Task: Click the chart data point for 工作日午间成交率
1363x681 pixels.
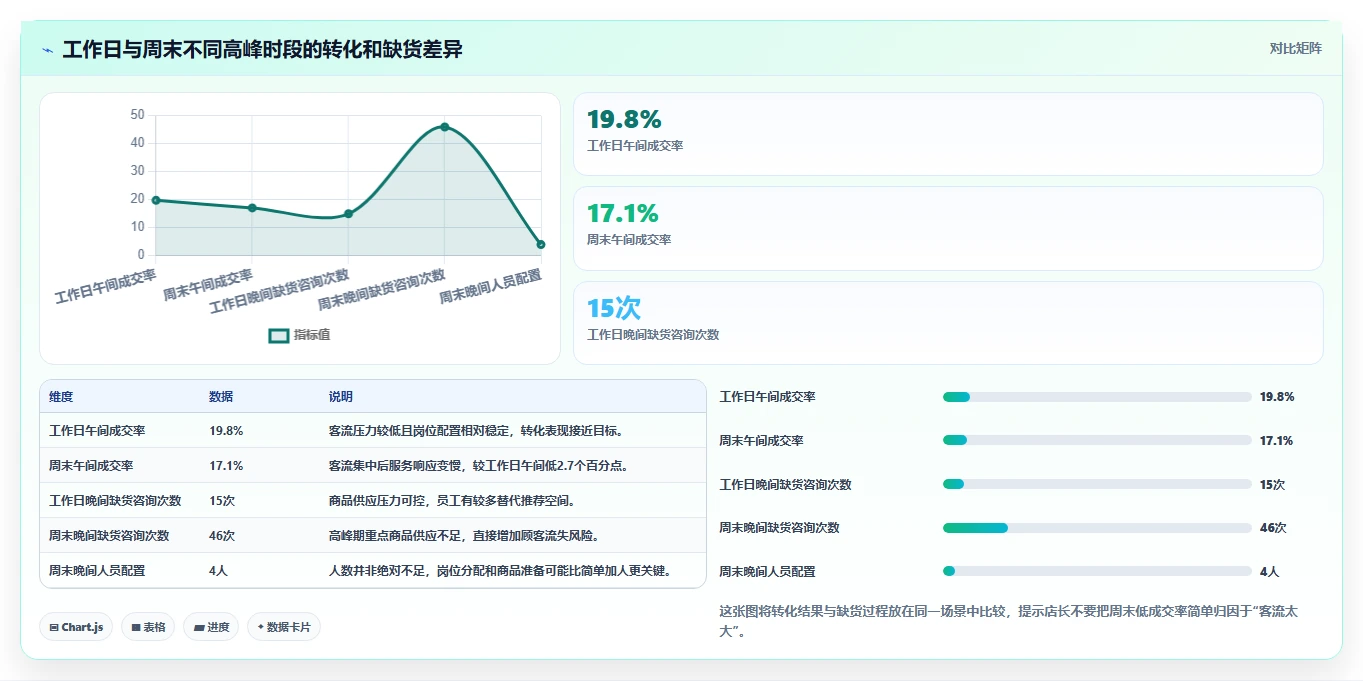Action: coord(156,200)
